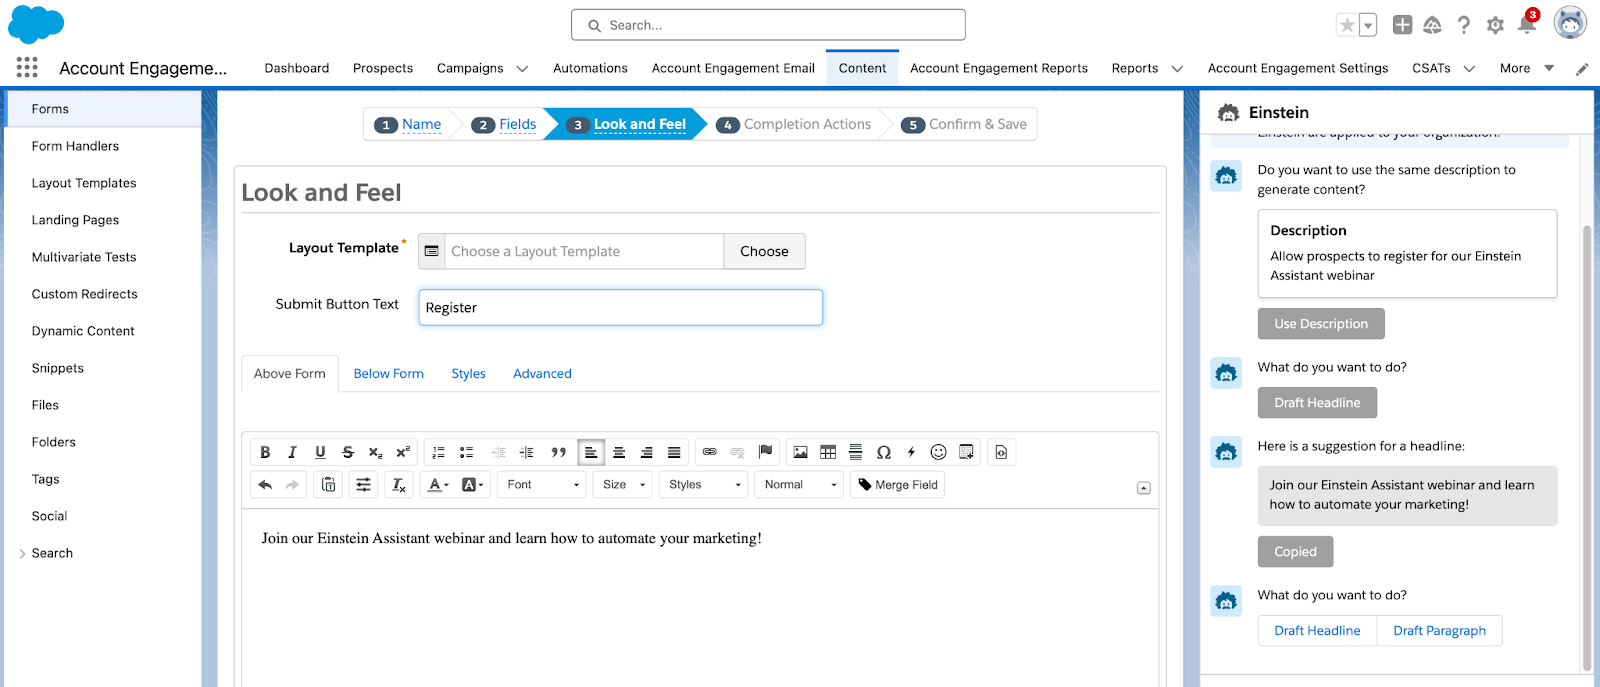
Task: Expand the Reports menu chevron
Action: [x=1177, y=69]
